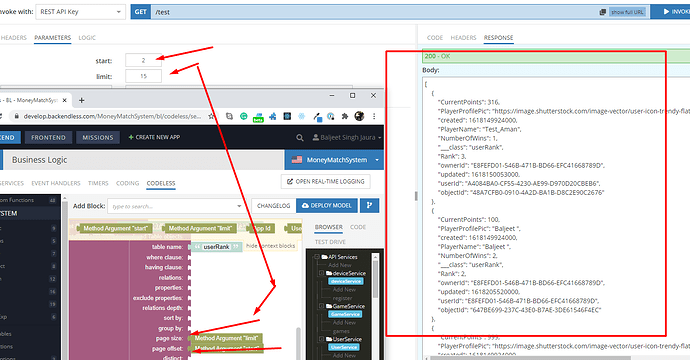Click OPEN REAL-TIME LOGGING button

(326, 181)
